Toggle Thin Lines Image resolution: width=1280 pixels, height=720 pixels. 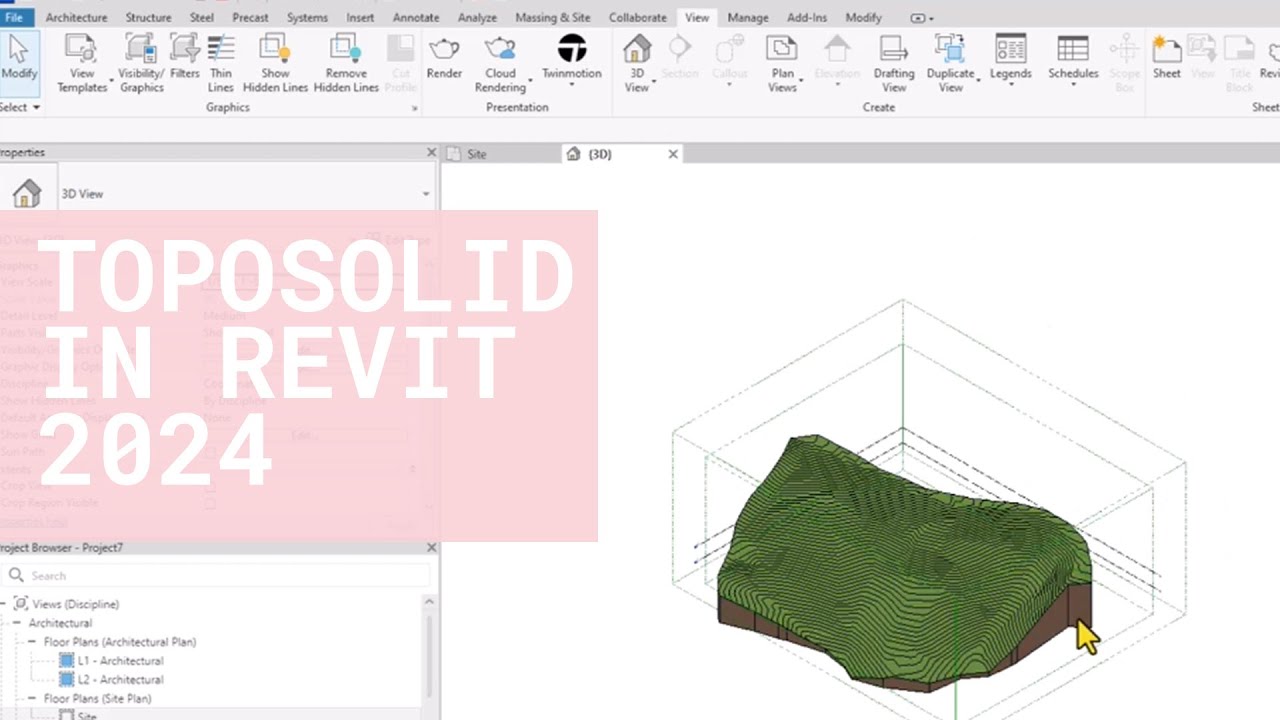(x=221, y=63)
